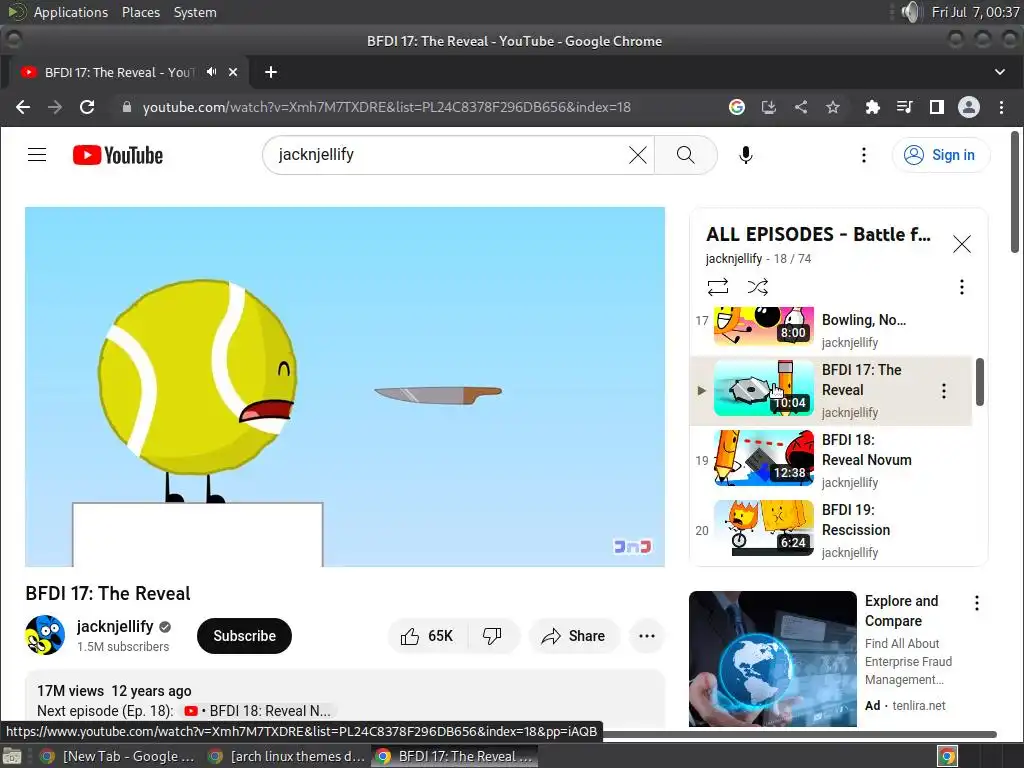This screenshot has width=1024, height=768.
Task: Switch to arch linux themes taskbar window
Action: (x=286, y=756)
